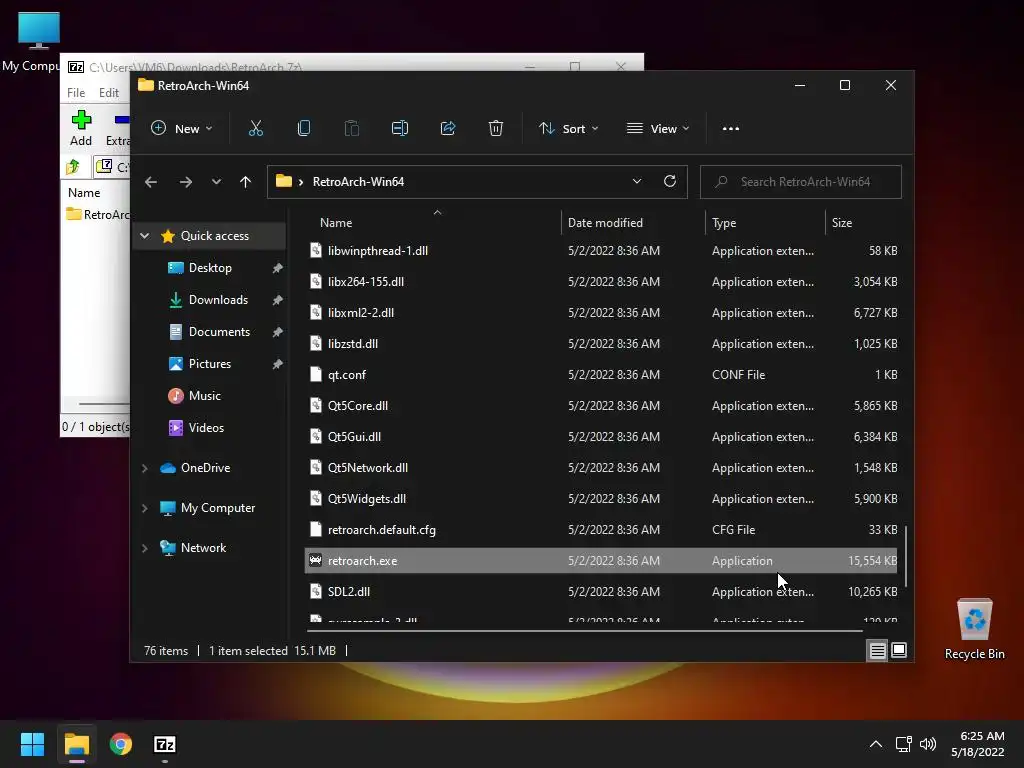Show hidden system tray icons
Image resolution: width=1024 pixels, height=768 pixels.
tap(876, 744)
